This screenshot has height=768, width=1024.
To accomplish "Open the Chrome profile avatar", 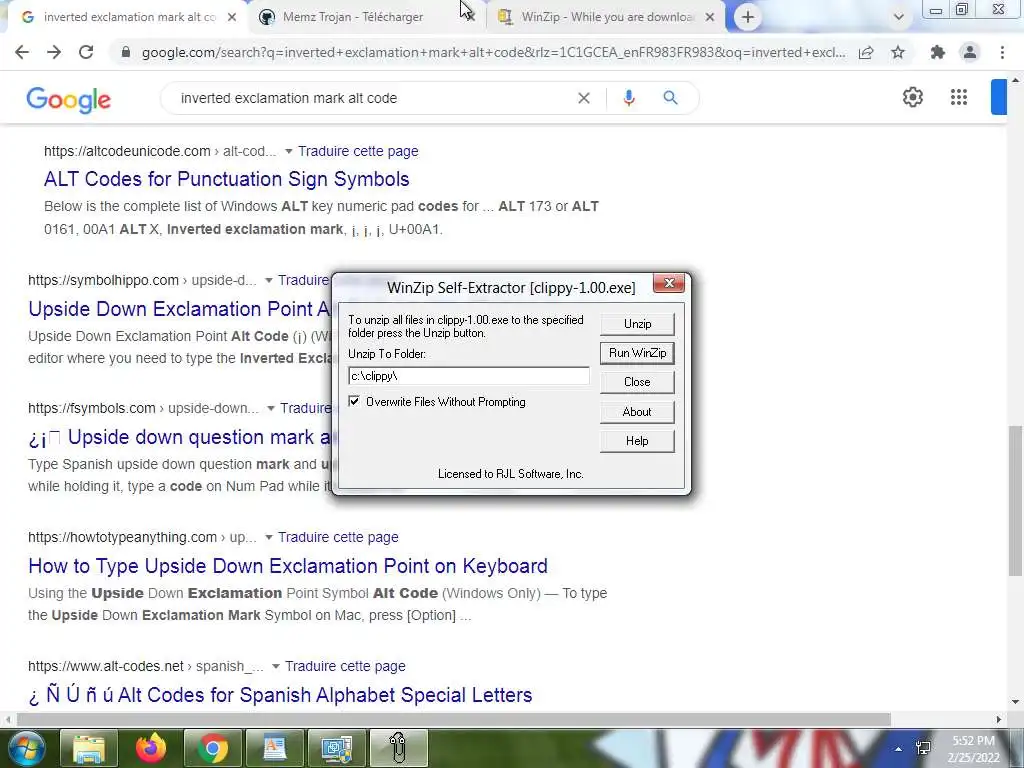I will (970, 52).
